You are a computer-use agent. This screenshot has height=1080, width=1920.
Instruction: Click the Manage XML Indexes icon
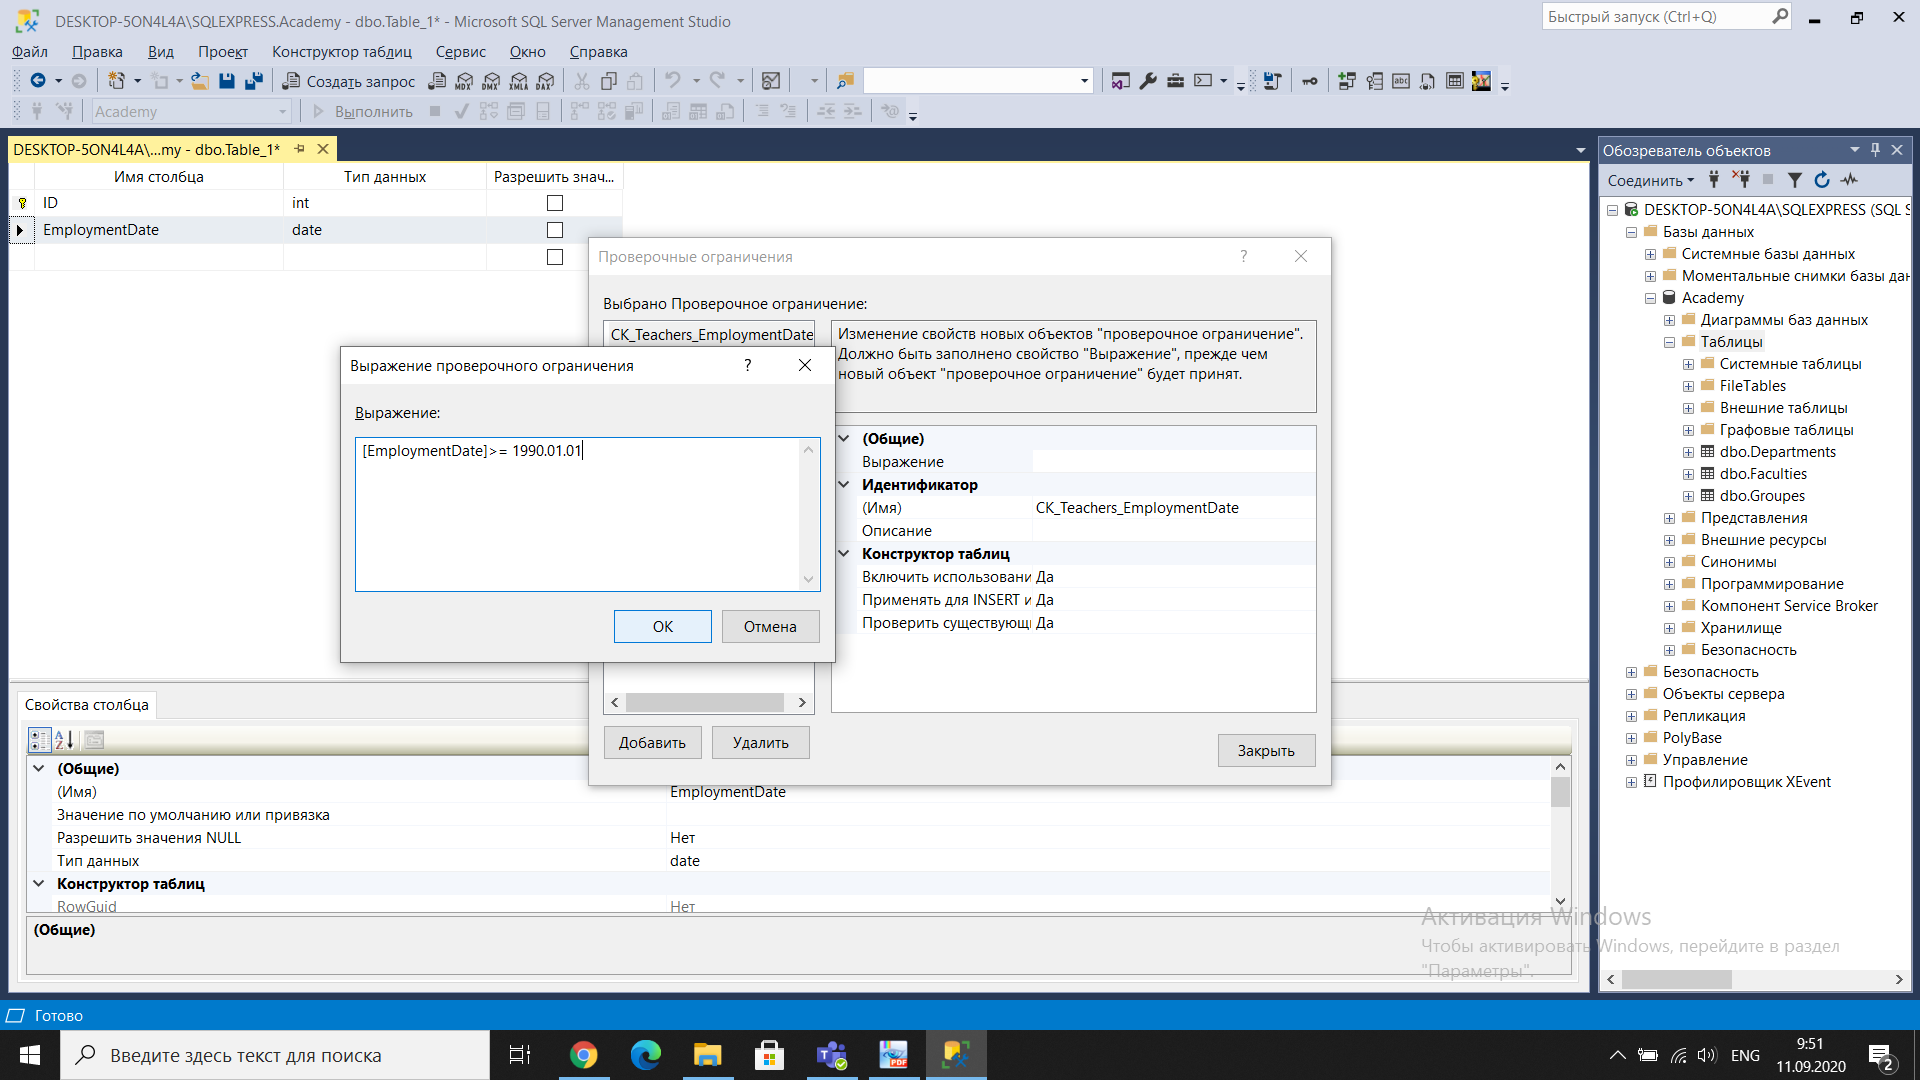[1428, 81]
